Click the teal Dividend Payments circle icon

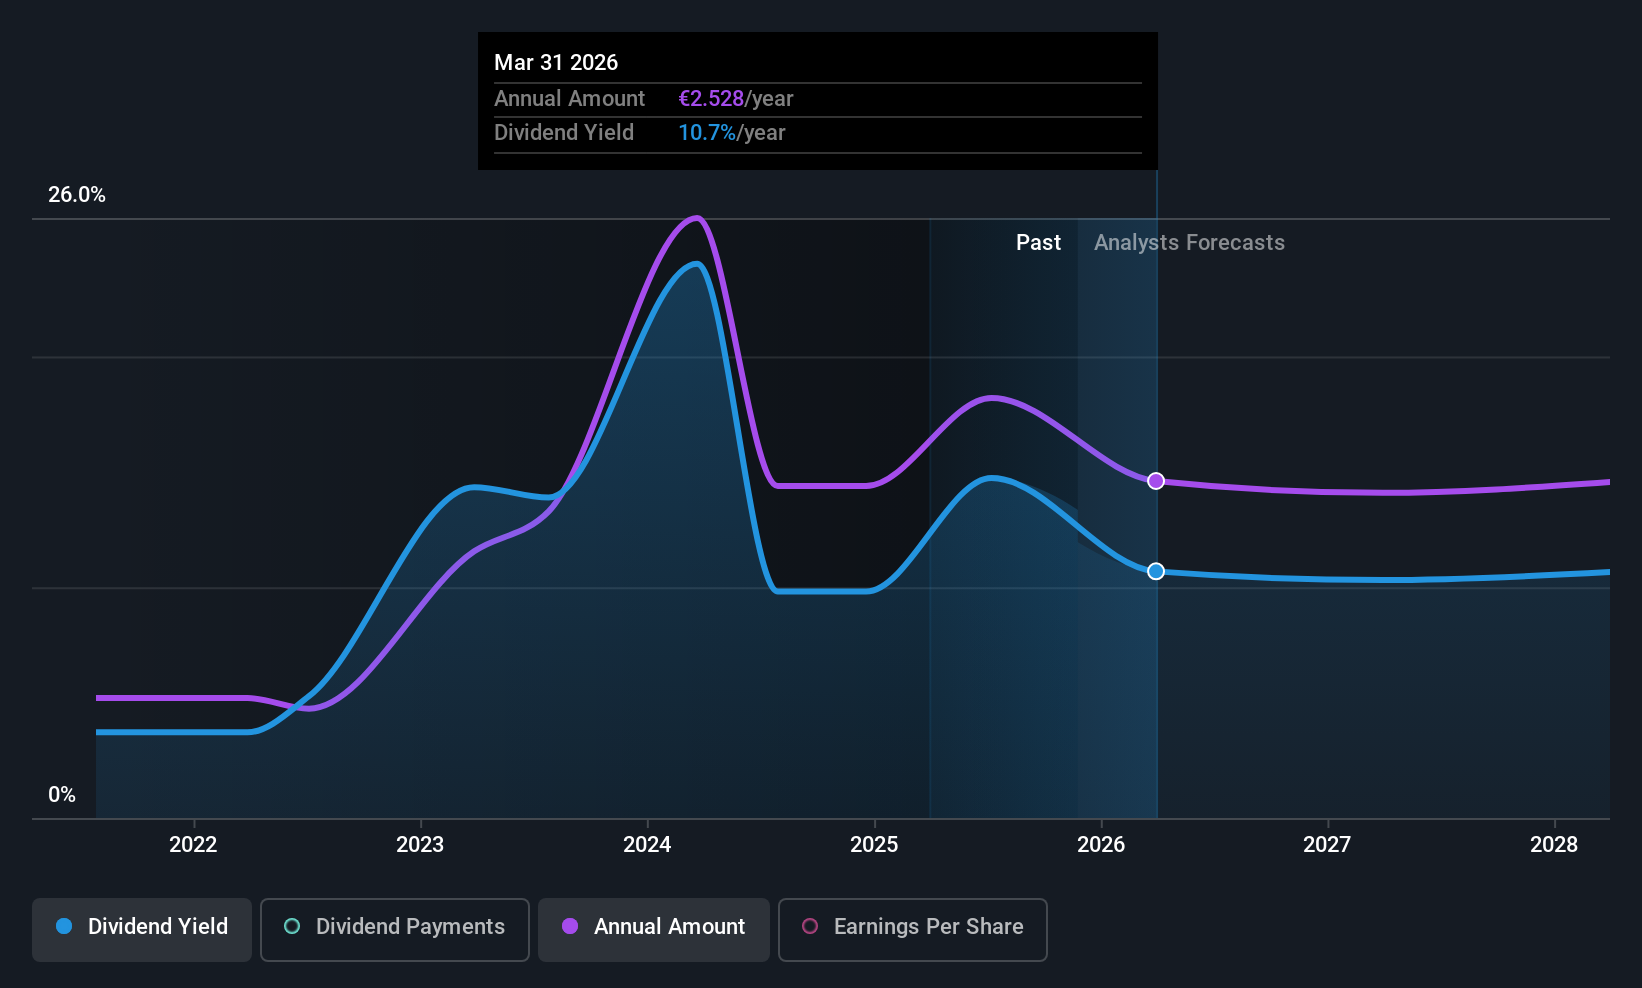(291, 927)
